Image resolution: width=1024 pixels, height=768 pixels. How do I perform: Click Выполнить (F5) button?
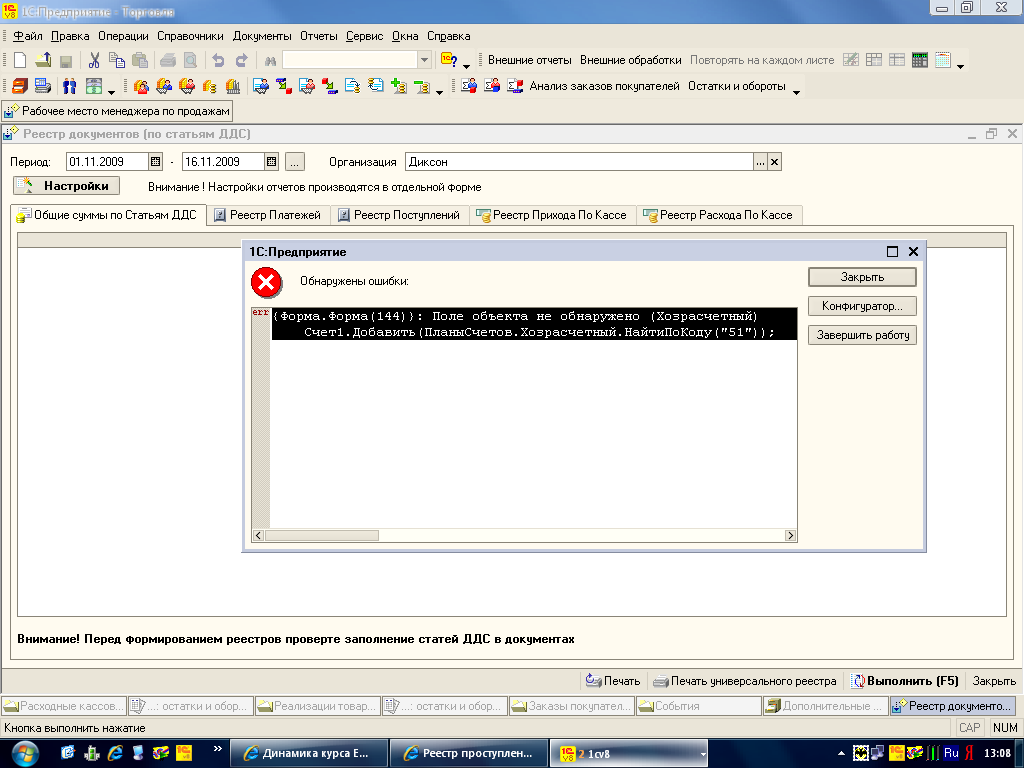point(906,680)
